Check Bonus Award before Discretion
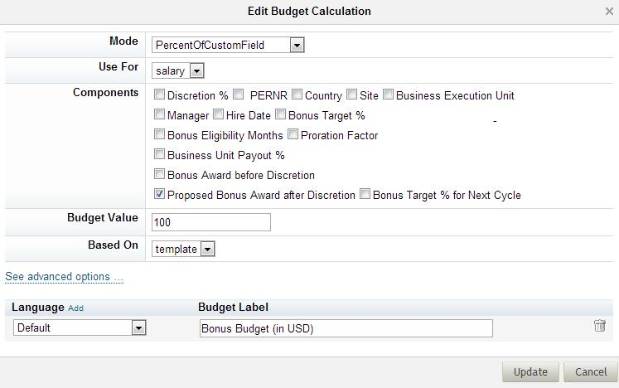This screenshot has width=619, height=388. (159, 173)
